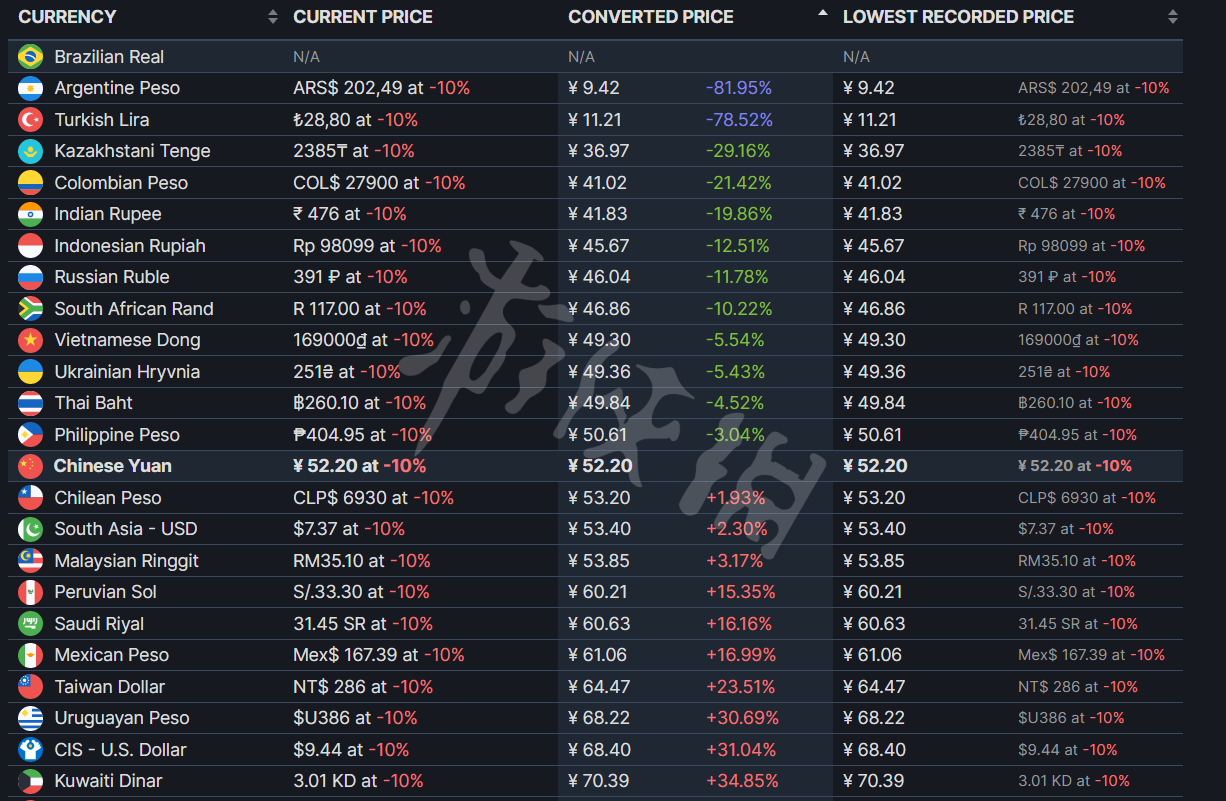The width and height of the screenshot is (1226, 801).
Task: Click the Argentine Peso flag icon
Action: coord(30,88)
